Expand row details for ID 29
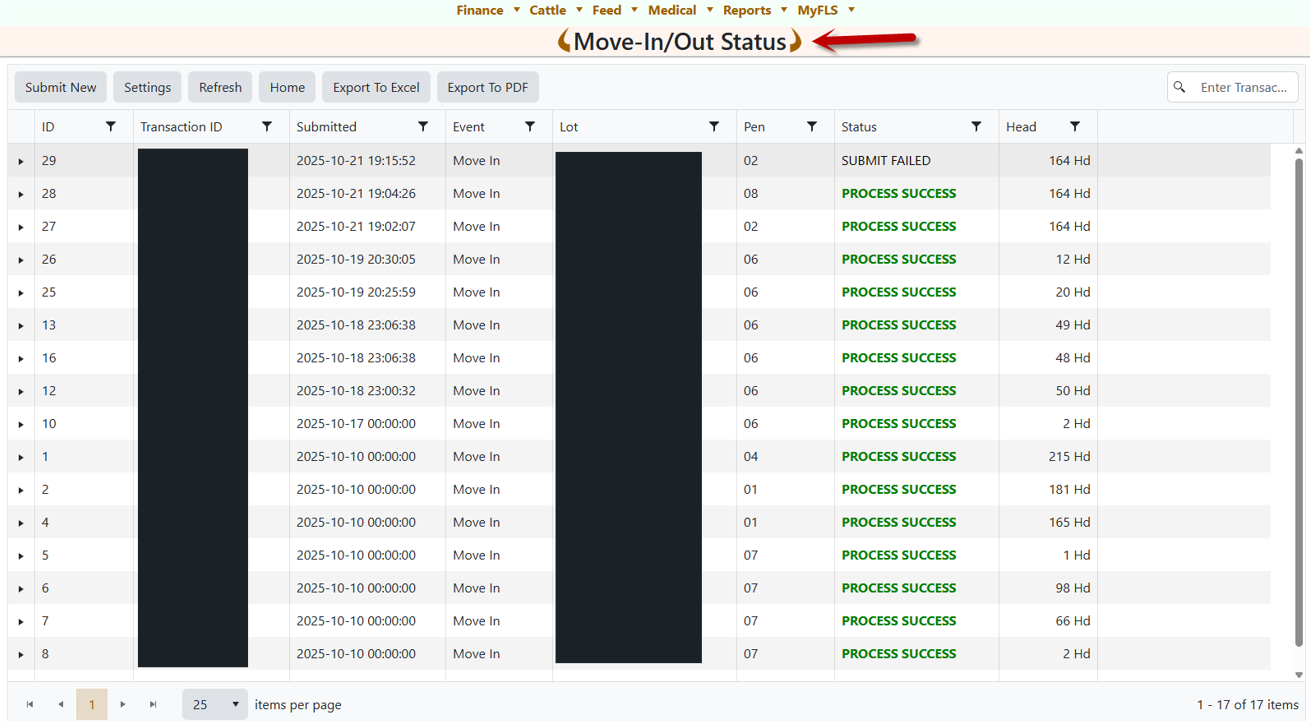This screenshot has width=1310, height=721. click(x=21, y=161)
